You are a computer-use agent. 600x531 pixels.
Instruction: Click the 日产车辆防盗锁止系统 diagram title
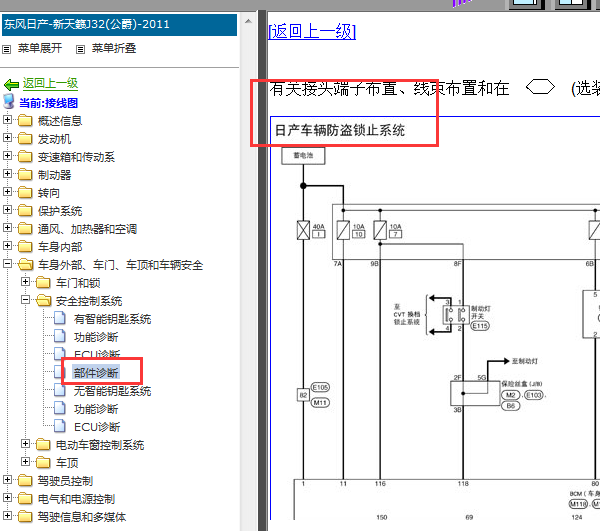[x=340, y=130]
